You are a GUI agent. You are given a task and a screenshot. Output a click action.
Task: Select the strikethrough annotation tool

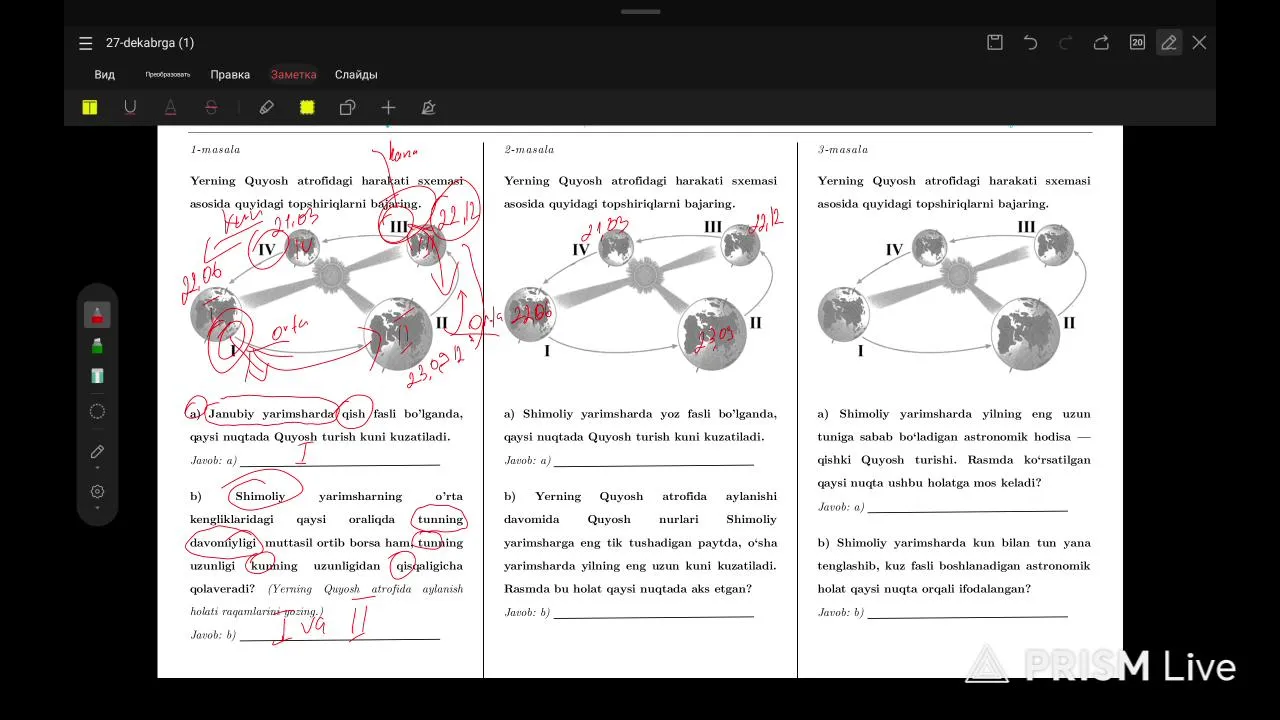210,107
